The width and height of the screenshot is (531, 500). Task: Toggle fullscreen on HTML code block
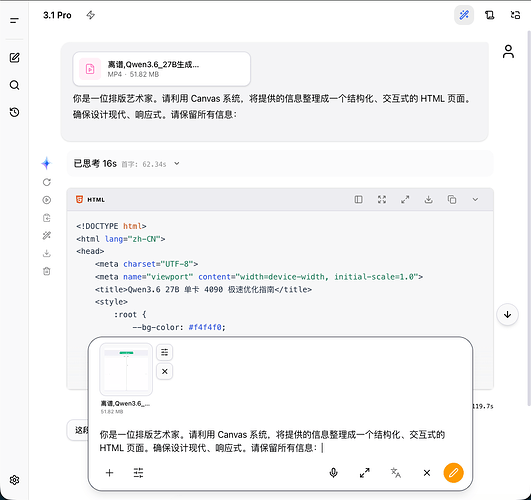point(382,200)
